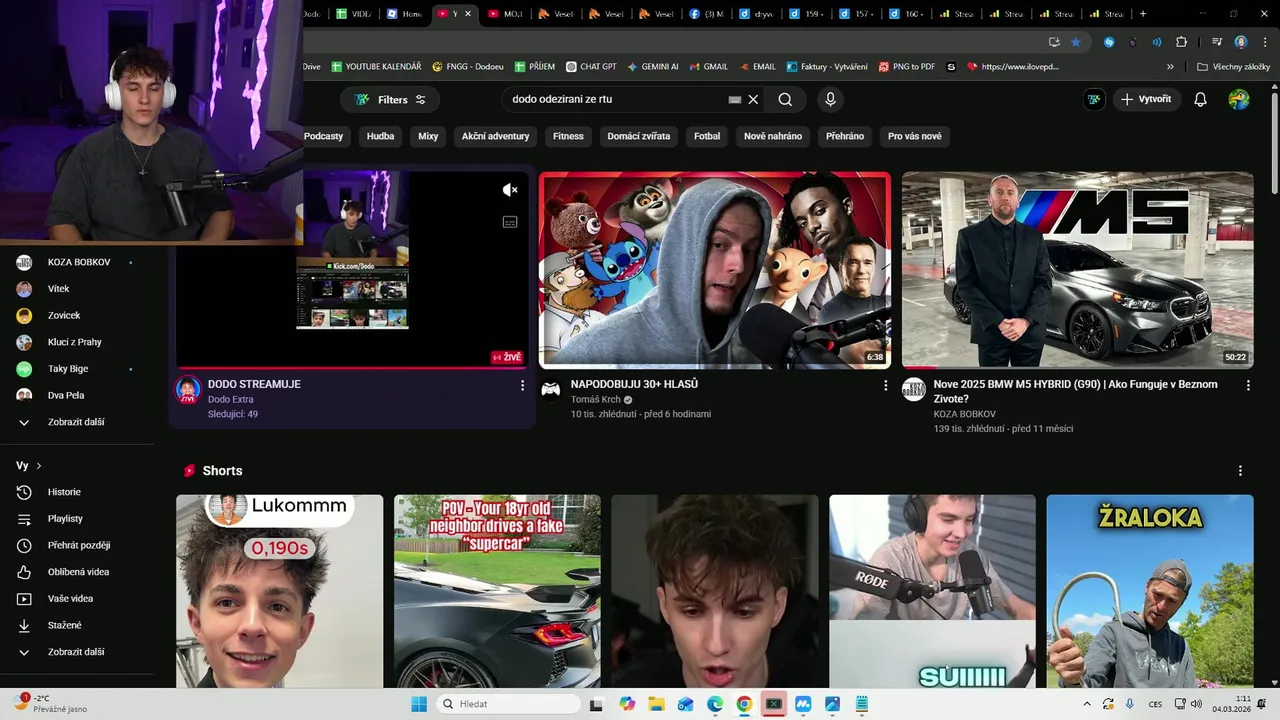
Task: Open the NAPODOBUJU 30+ HLASŮ thumbnail
Action: 715,270
